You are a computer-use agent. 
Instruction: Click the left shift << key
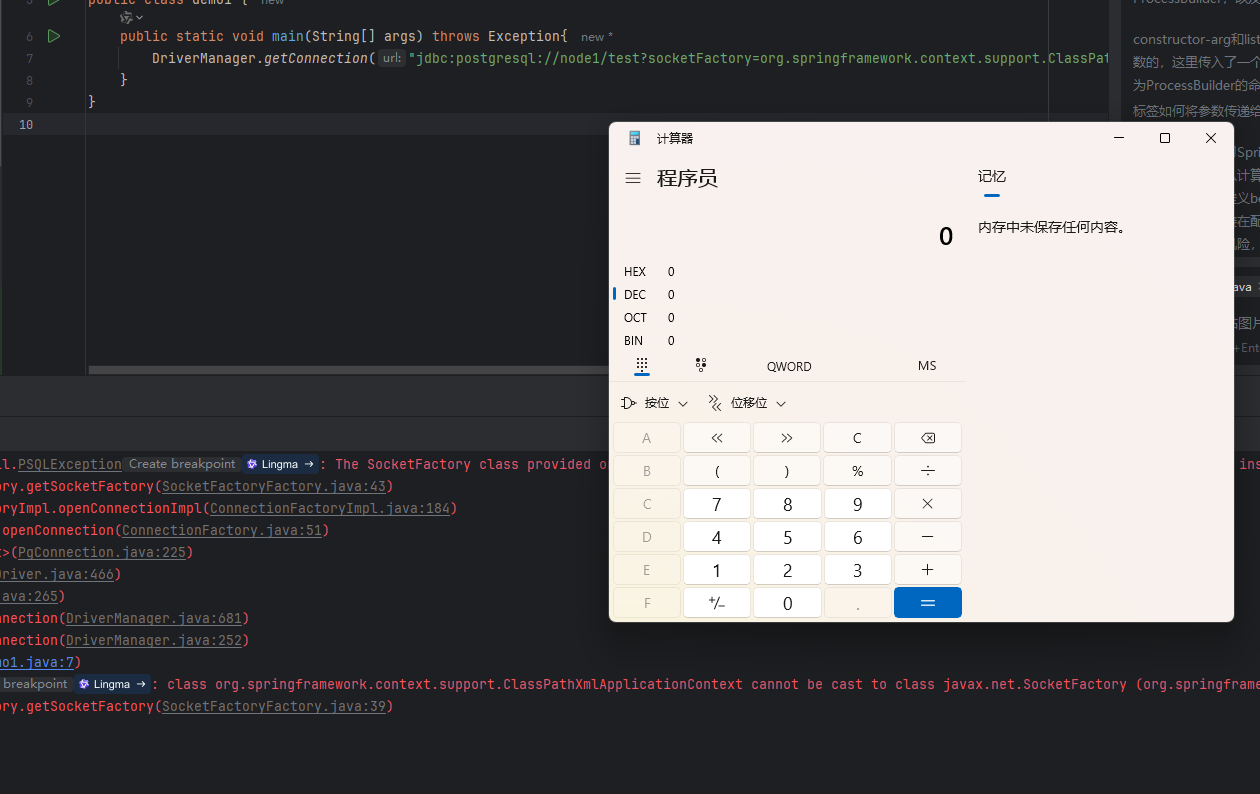(717, 438)
